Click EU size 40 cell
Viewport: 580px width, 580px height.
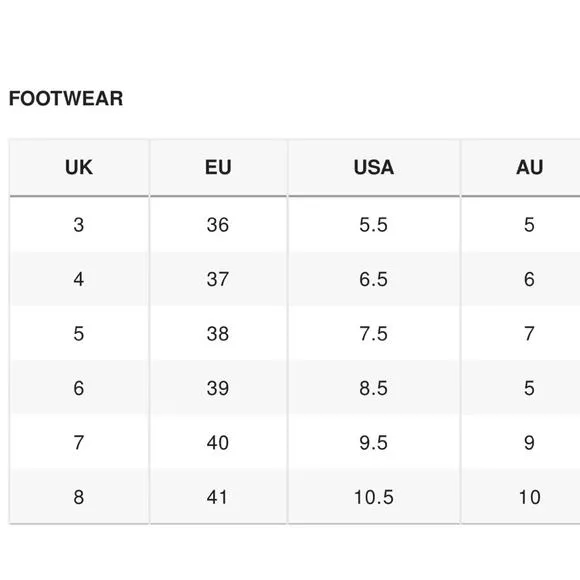pos(218,442)
